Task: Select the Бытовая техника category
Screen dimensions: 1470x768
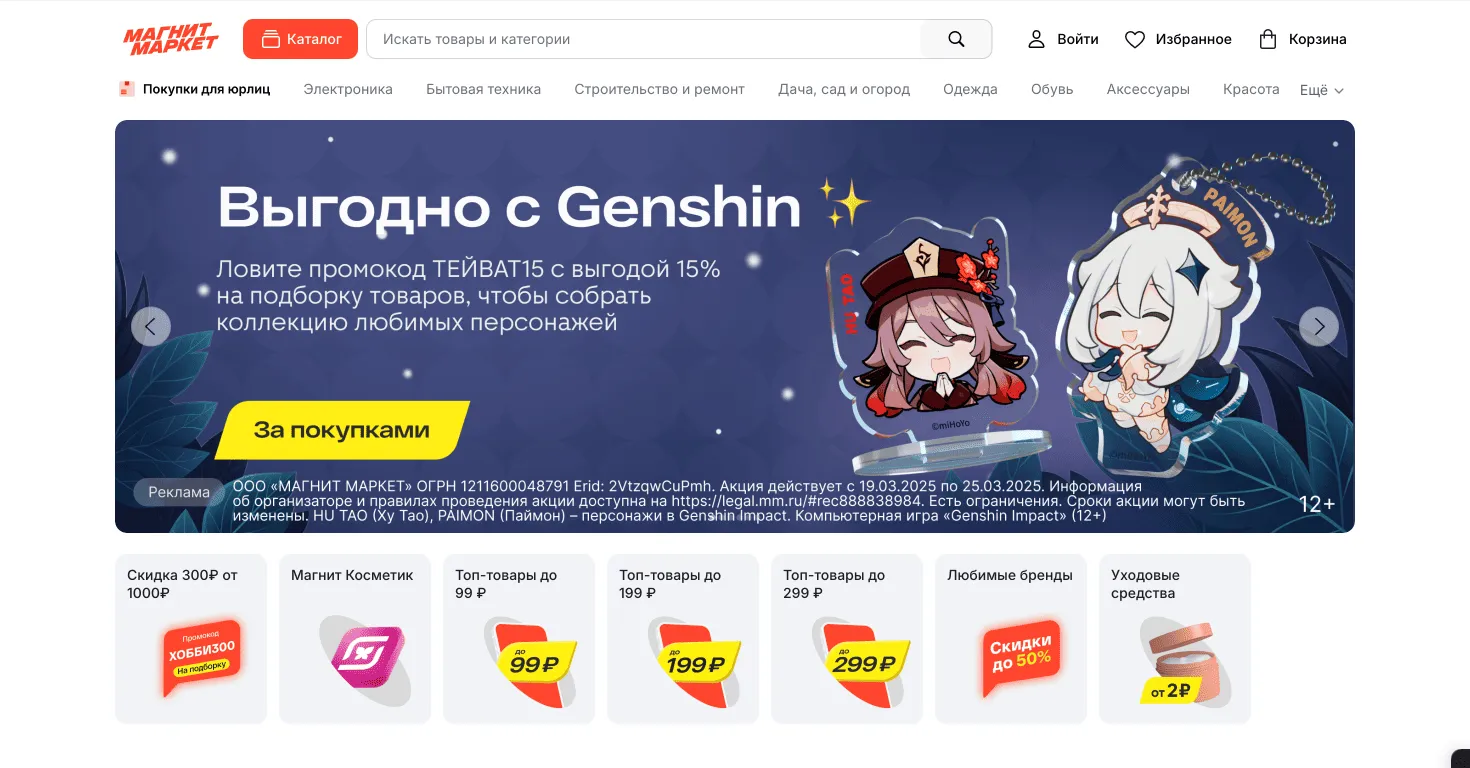Action: point(483,89)
